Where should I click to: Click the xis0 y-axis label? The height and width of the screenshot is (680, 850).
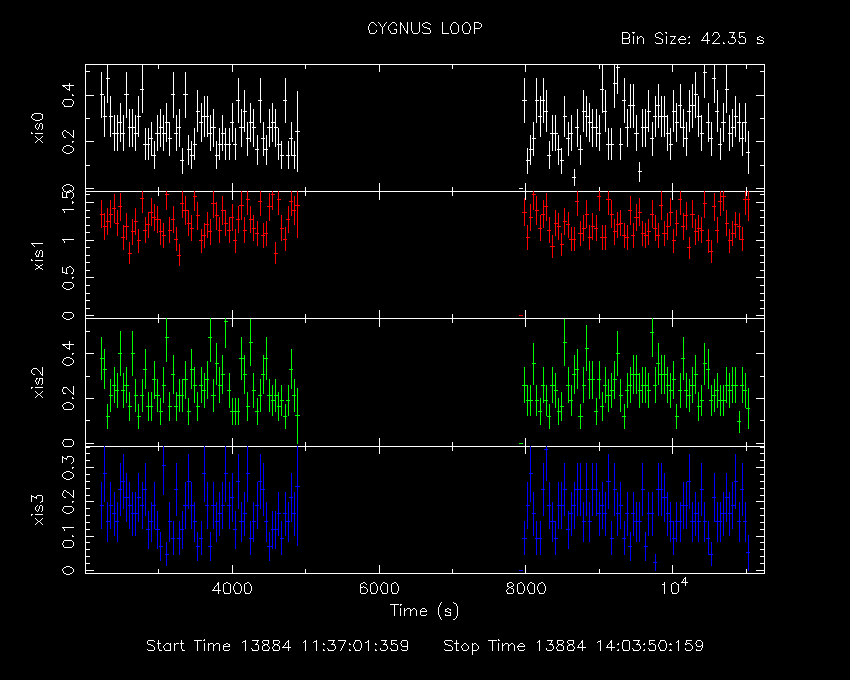click(38, 128)
